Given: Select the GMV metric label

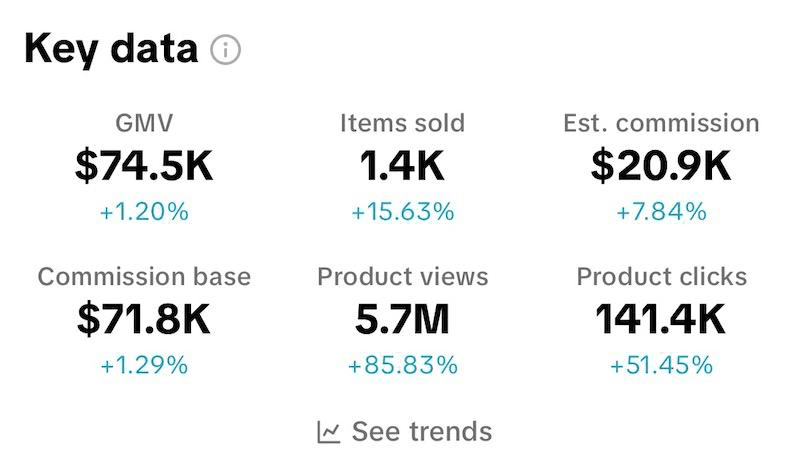Looking at the screenshot, I should click(144, 123).
